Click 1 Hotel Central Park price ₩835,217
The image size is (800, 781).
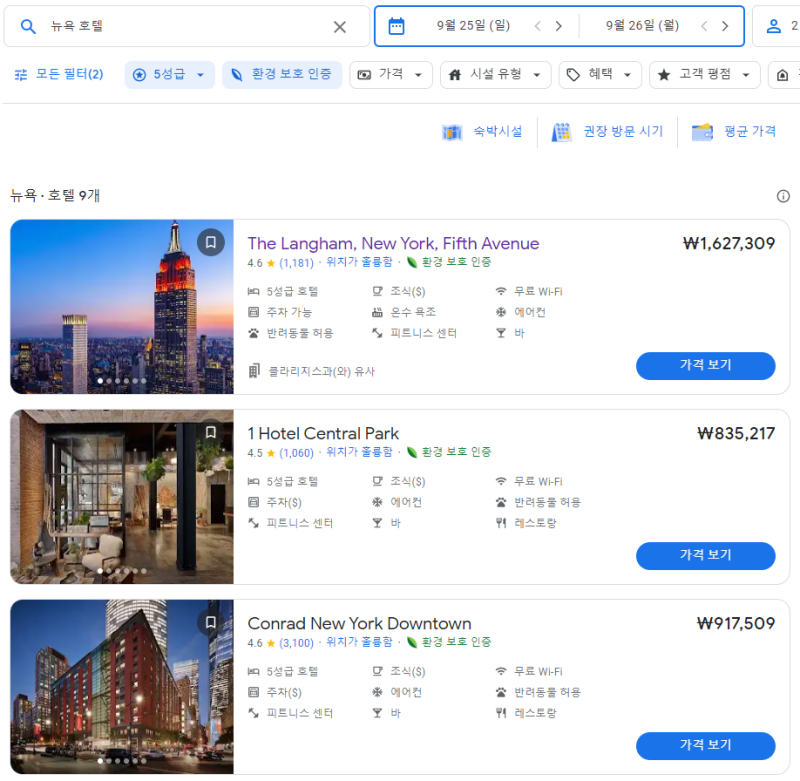tap(736, 433)
